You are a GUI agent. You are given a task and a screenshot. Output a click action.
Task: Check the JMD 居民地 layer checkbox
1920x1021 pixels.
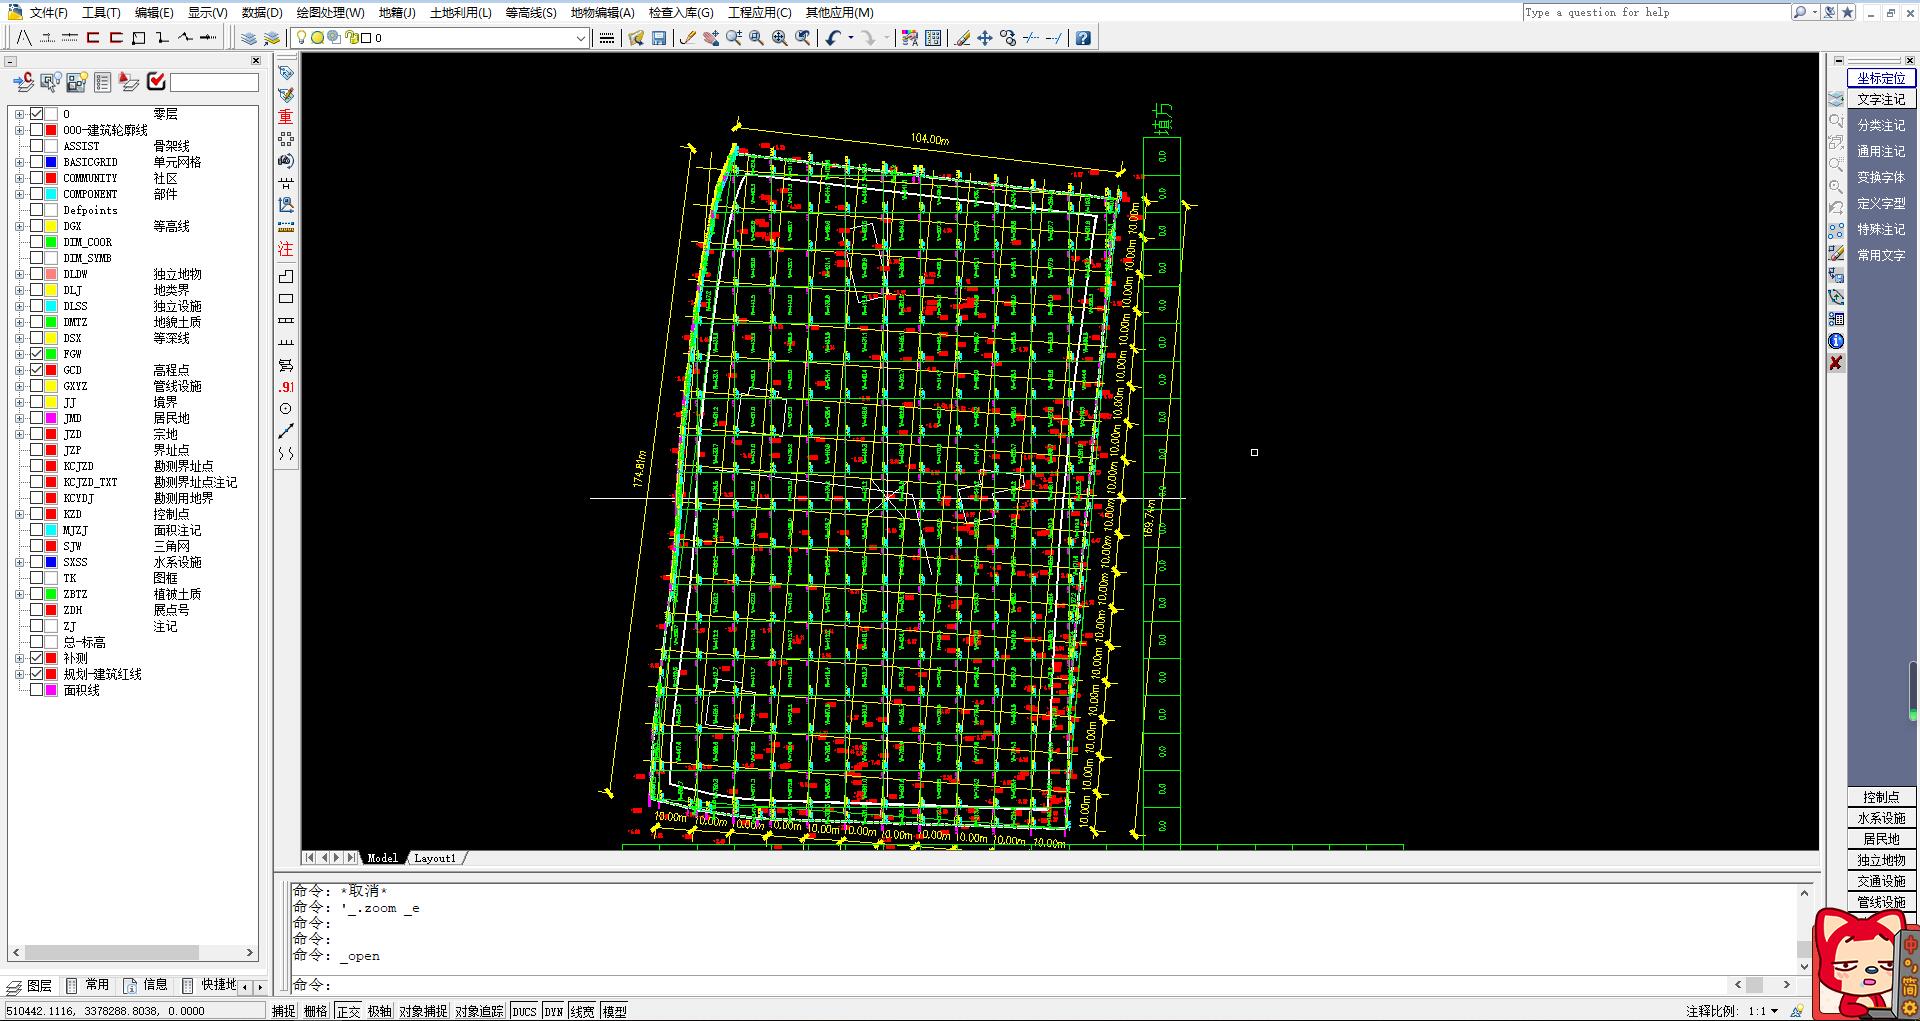point(37,418)
